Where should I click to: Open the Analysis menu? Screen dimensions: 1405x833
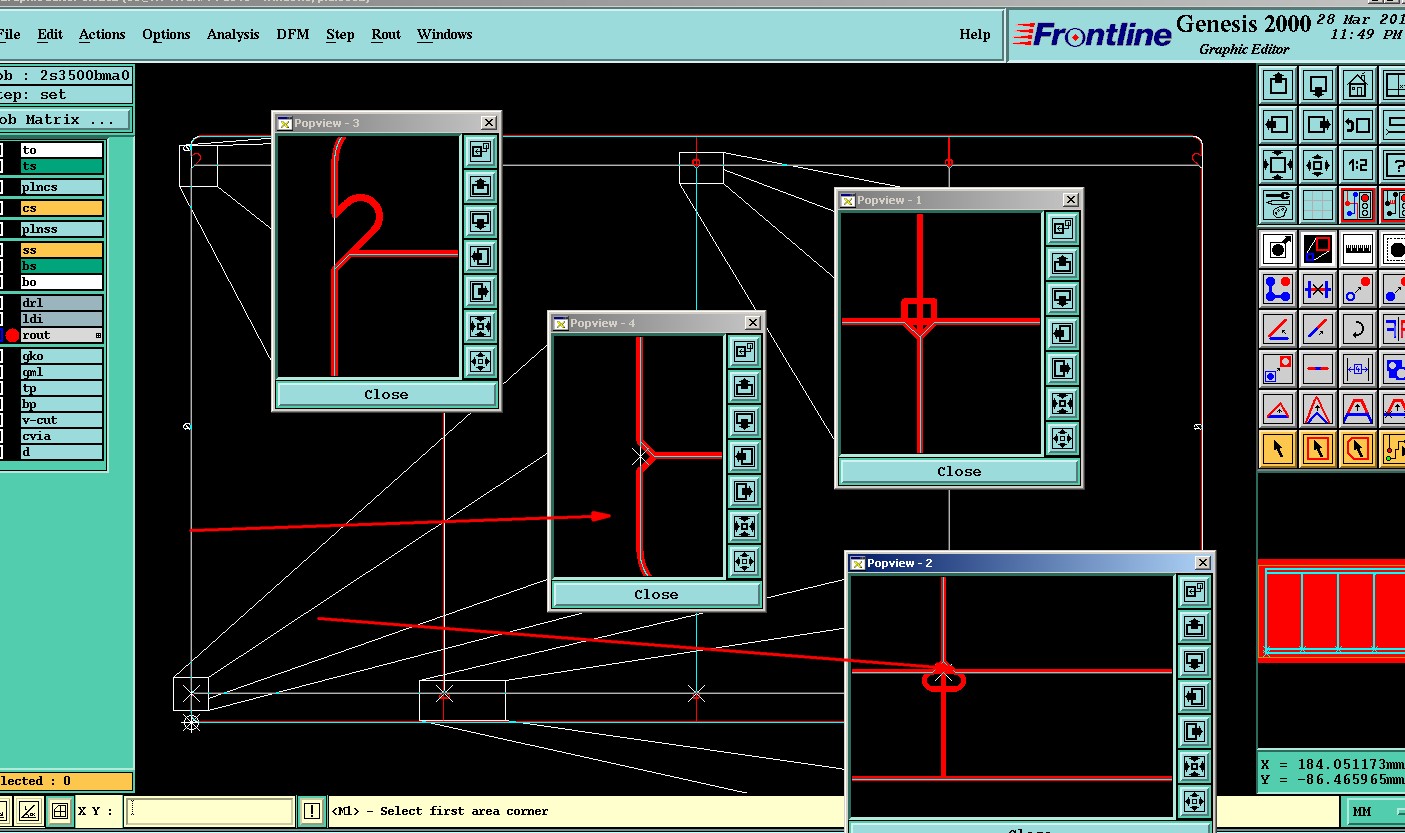click(233, 34)
